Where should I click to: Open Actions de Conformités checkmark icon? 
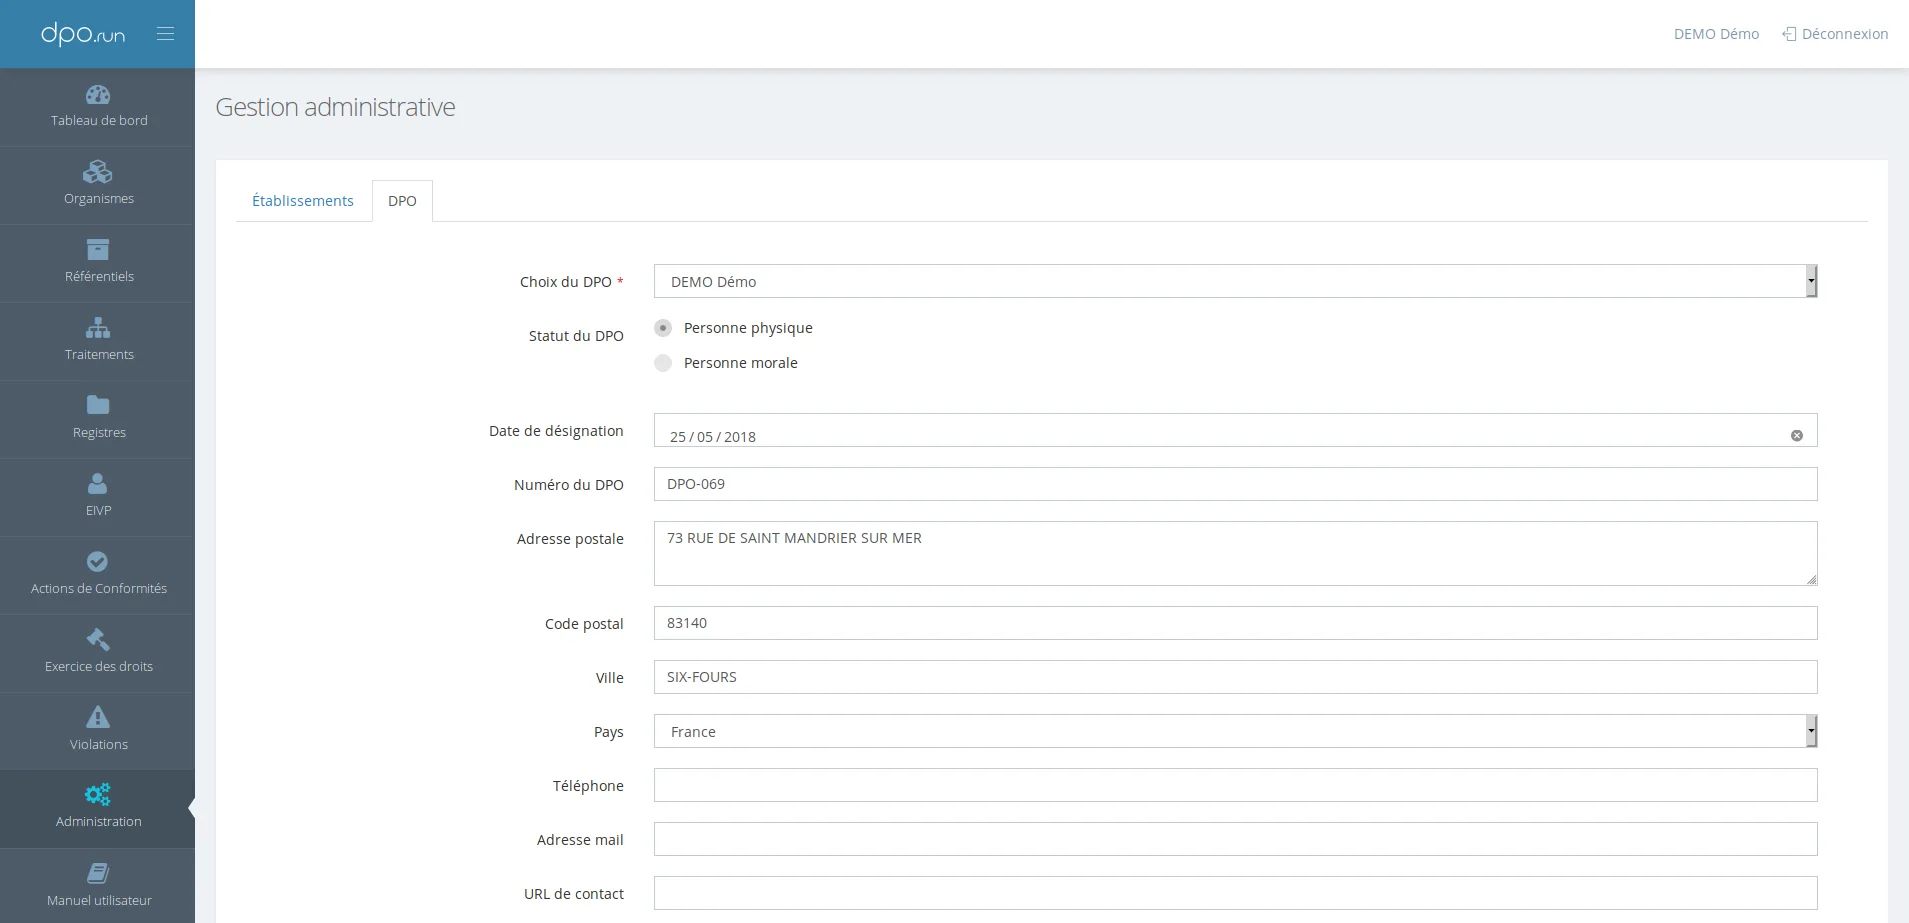[98, 562]
